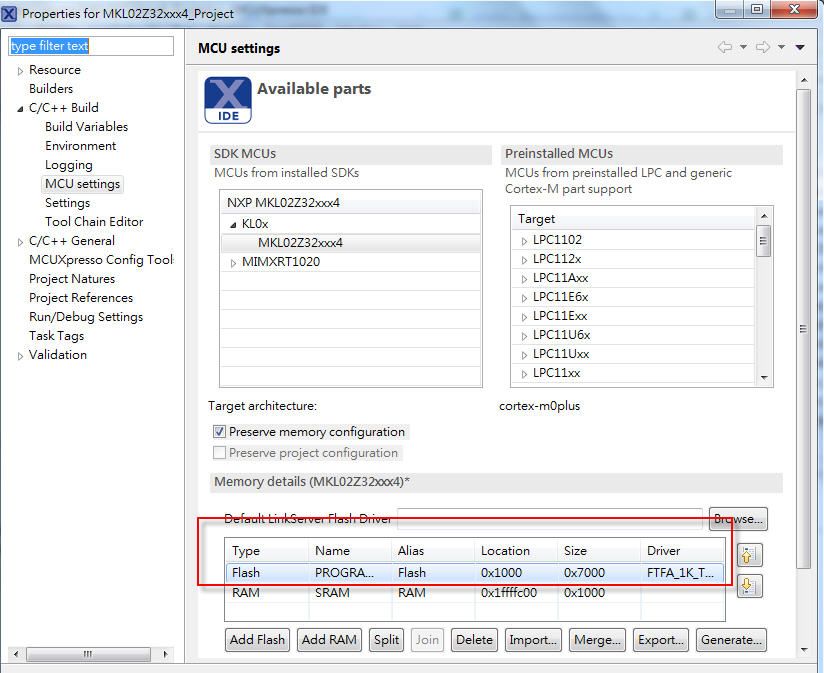This screenshot has width=824, height=673.
Task: Expand the LPC11Axx target entry
Action: click(x=524, y=279)
